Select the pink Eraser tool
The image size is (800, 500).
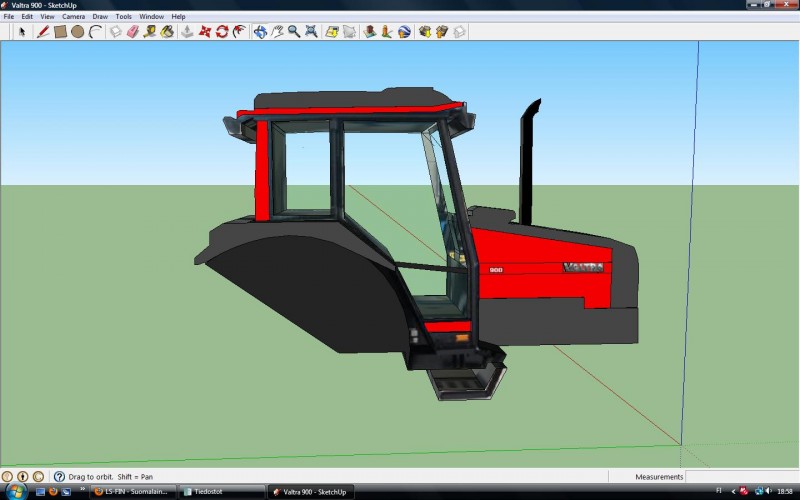[x=133, y=32]
